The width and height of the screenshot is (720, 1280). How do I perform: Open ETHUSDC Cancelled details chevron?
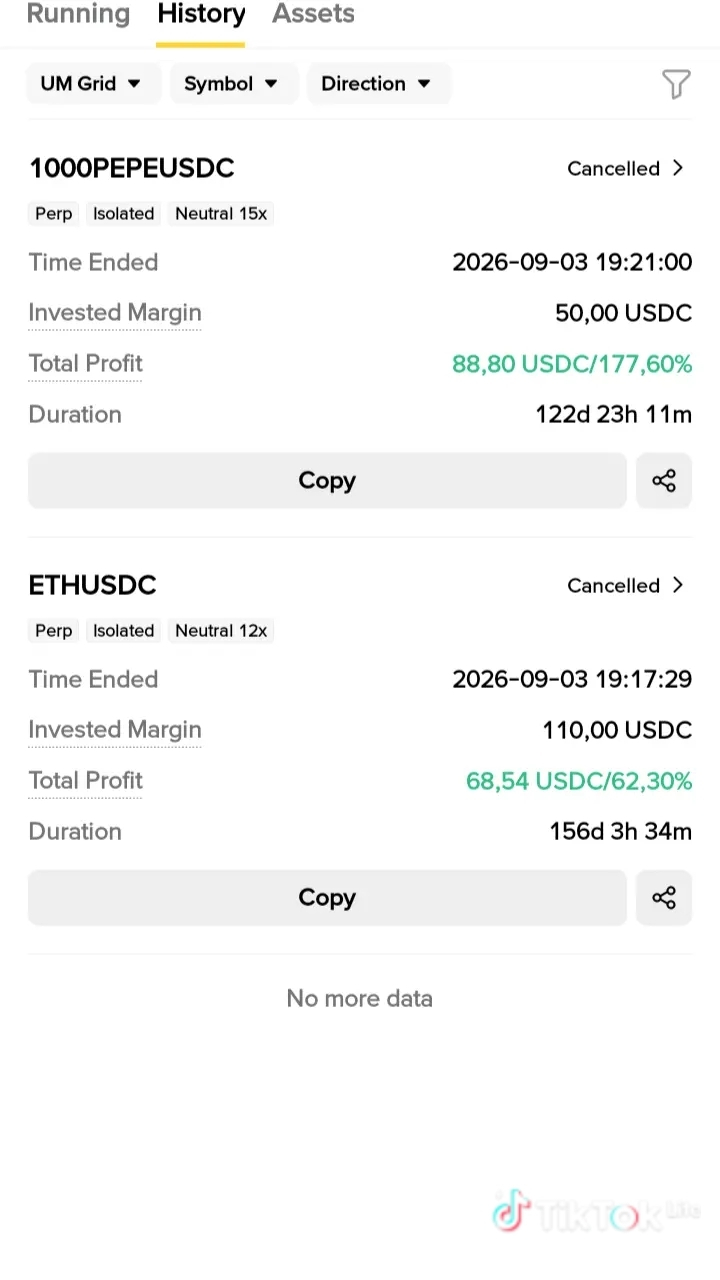tap(678, 585)
